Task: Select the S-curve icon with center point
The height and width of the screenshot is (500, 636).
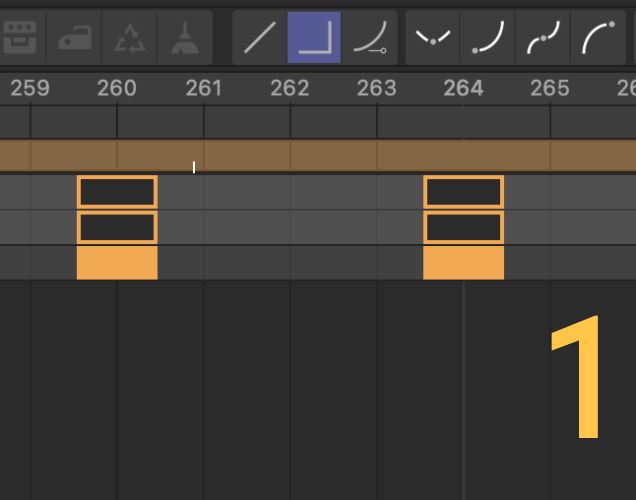Action: [x=543, y=38]
